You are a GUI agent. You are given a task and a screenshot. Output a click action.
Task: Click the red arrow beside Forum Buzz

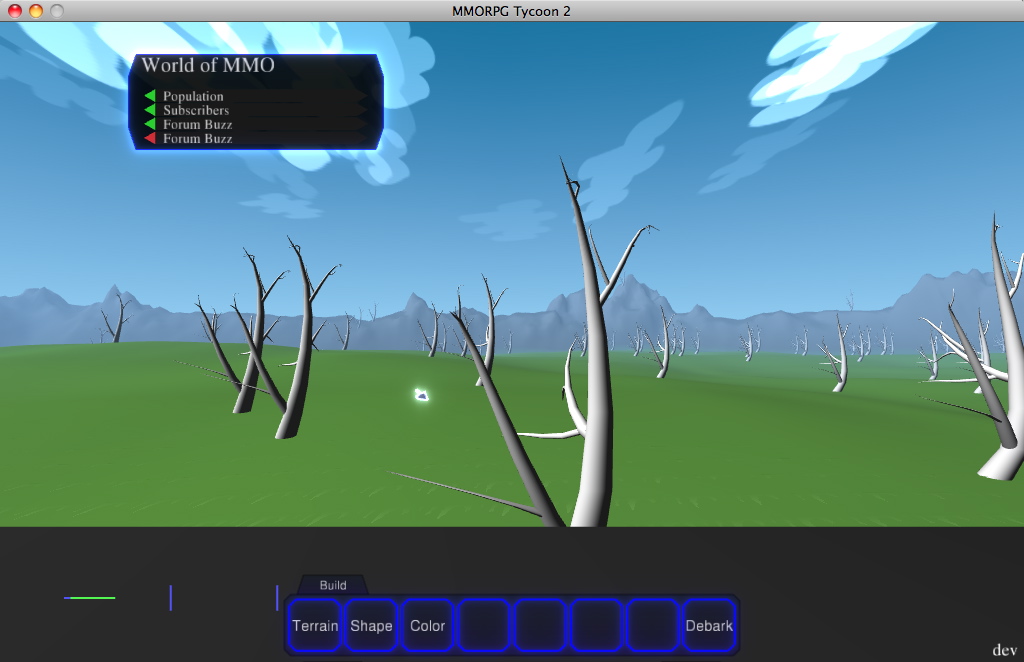coord(150,138)
